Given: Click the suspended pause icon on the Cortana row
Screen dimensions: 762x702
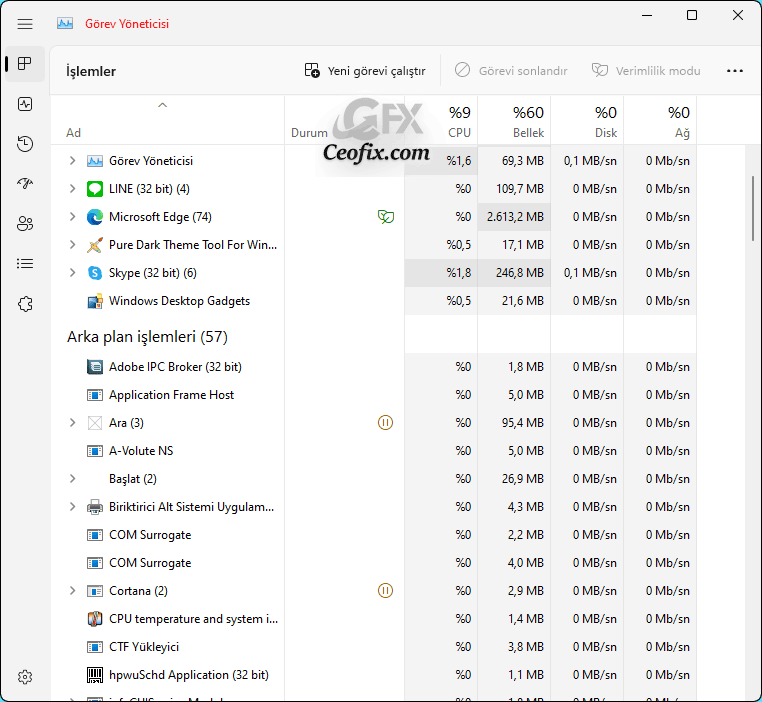Looking at the screenshot, I should pyautogui.click(x=385, y=591).
